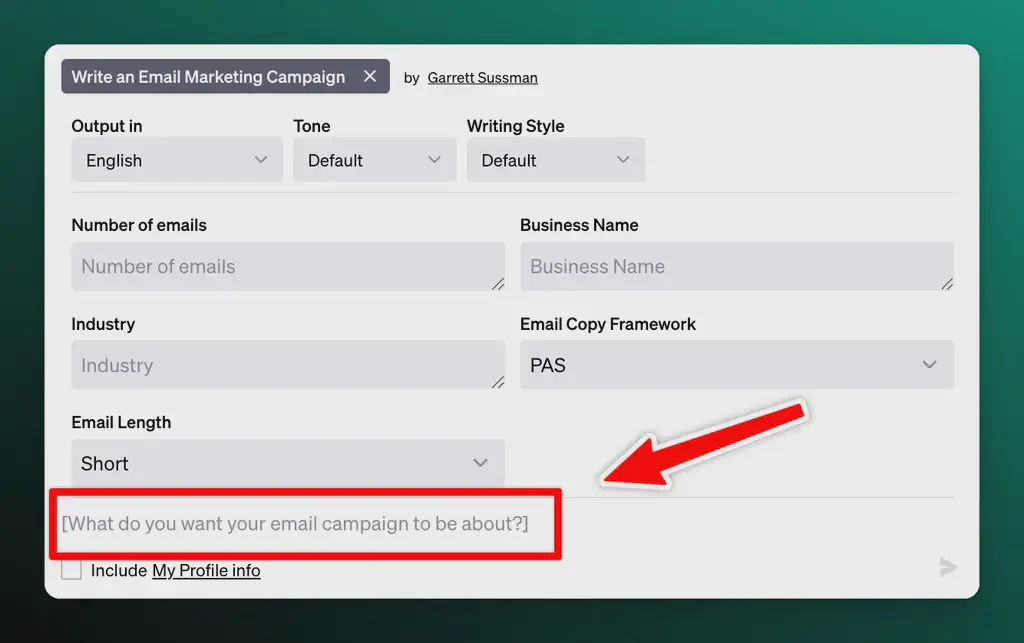The height and width of the screenshot is (643, 1024).
Task: Click the Number of emails field resize handle
Action: point(498,284)
